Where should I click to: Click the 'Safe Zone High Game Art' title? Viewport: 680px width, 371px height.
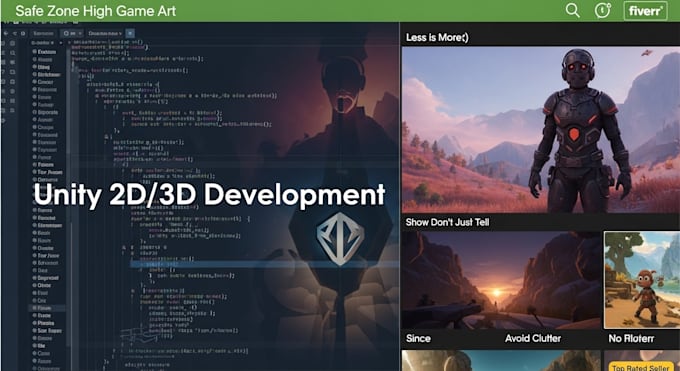[x=95, y=11]
